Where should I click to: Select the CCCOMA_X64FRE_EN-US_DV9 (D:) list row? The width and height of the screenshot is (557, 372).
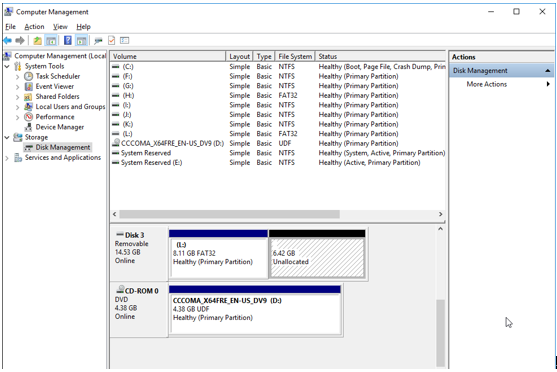[278, 143]
